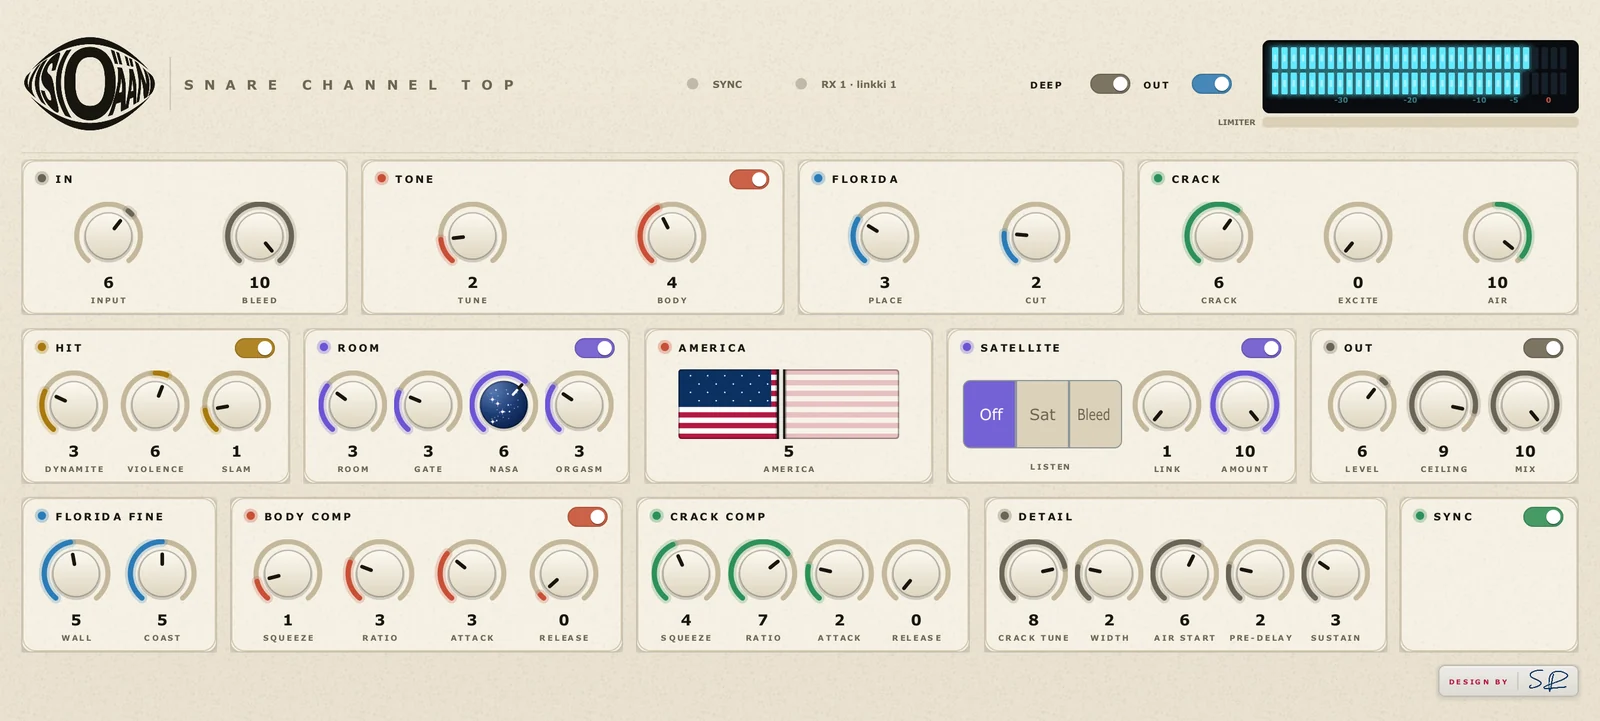Select Bleed listen mode

point(1094,414)
